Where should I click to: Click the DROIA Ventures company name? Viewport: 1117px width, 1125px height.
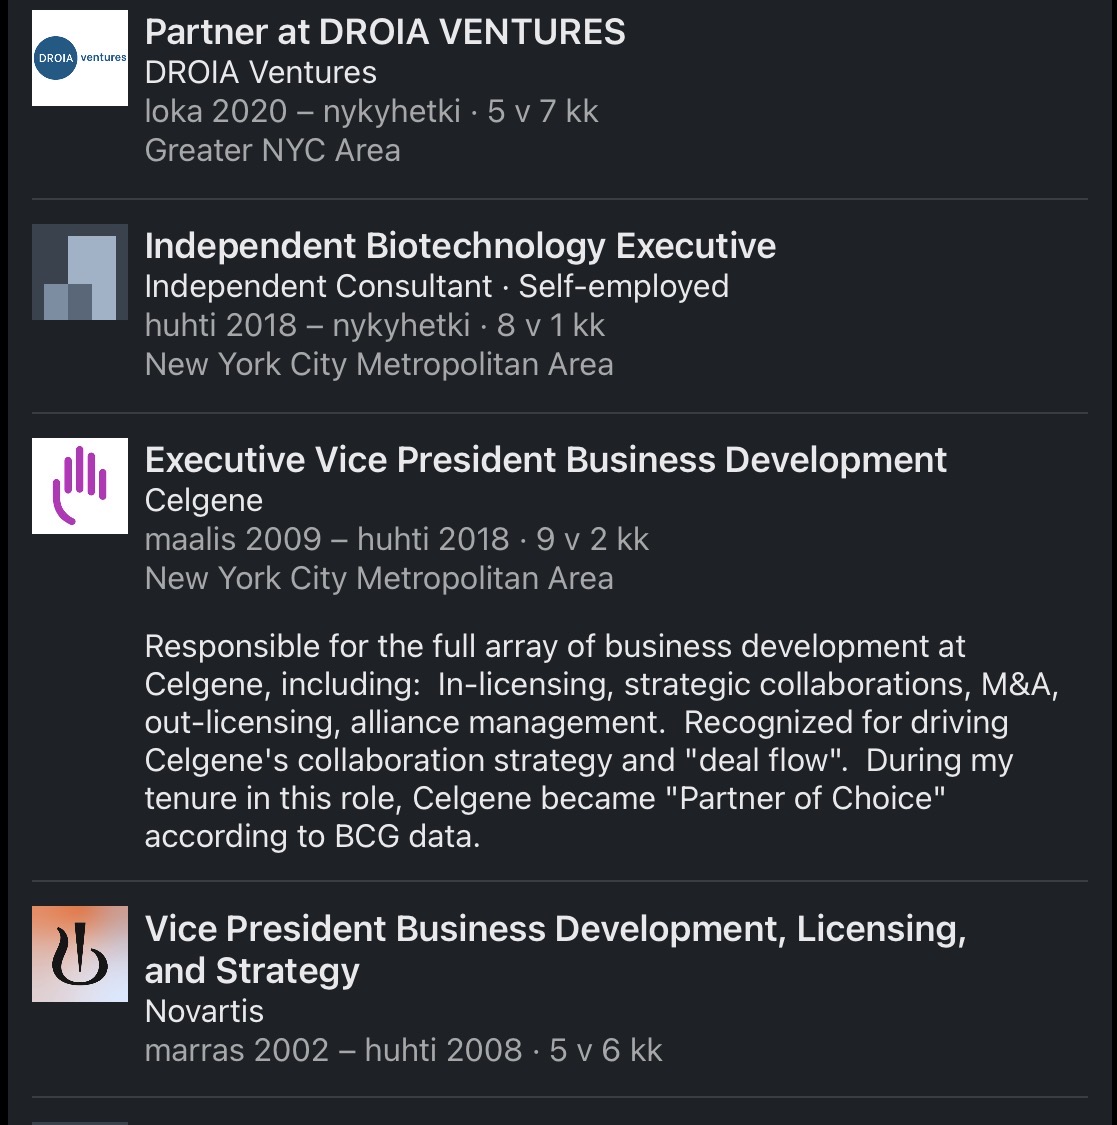[261, 72]
